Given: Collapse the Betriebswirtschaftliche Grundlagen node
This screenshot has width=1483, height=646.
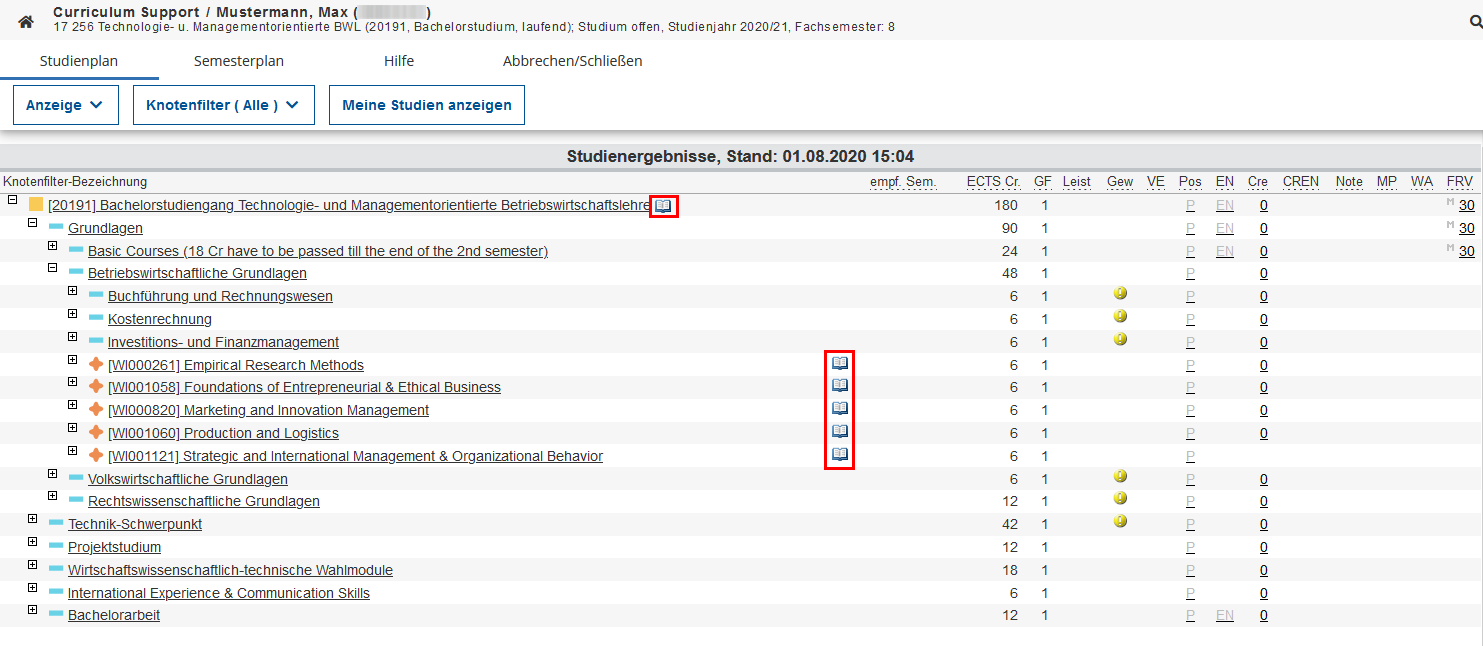Looking at the screenshot, I should coord(53,269).
